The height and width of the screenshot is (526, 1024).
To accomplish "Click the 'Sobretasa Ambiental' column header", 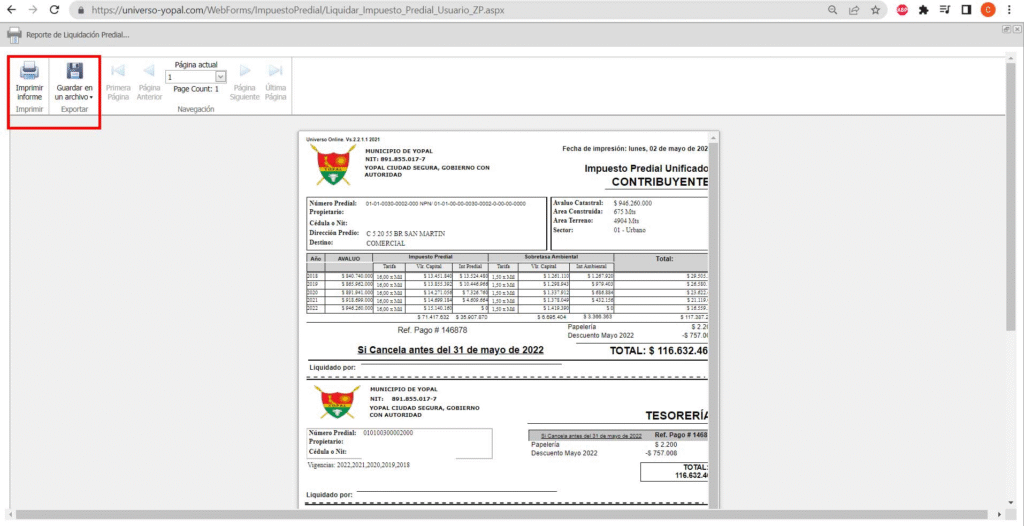I will pyautogui.click(x=551, y=257).
